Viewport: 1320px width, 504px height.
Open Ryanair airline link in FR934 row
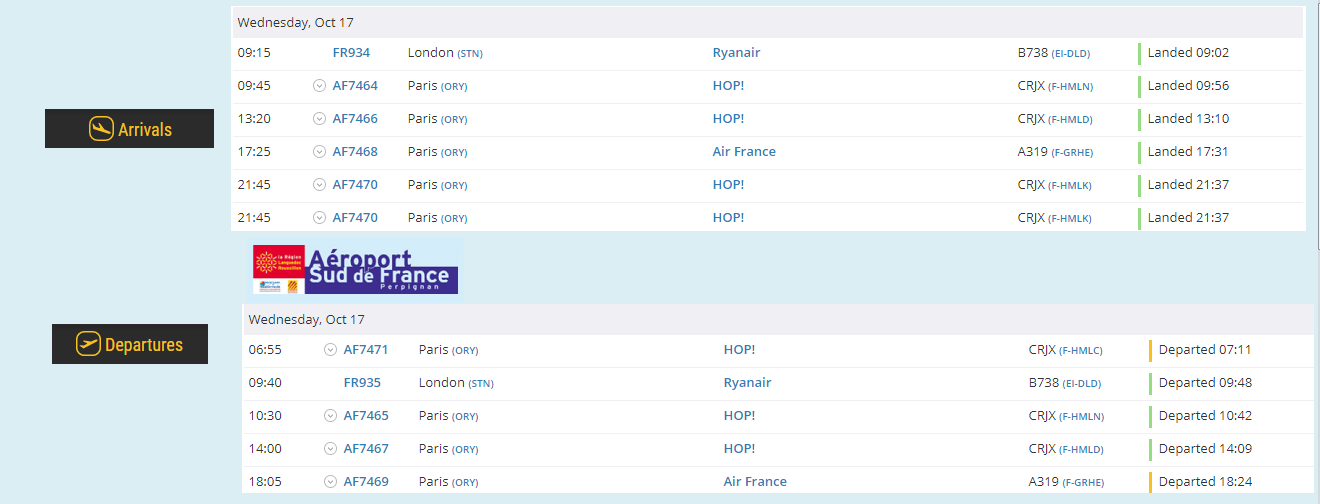737,53
